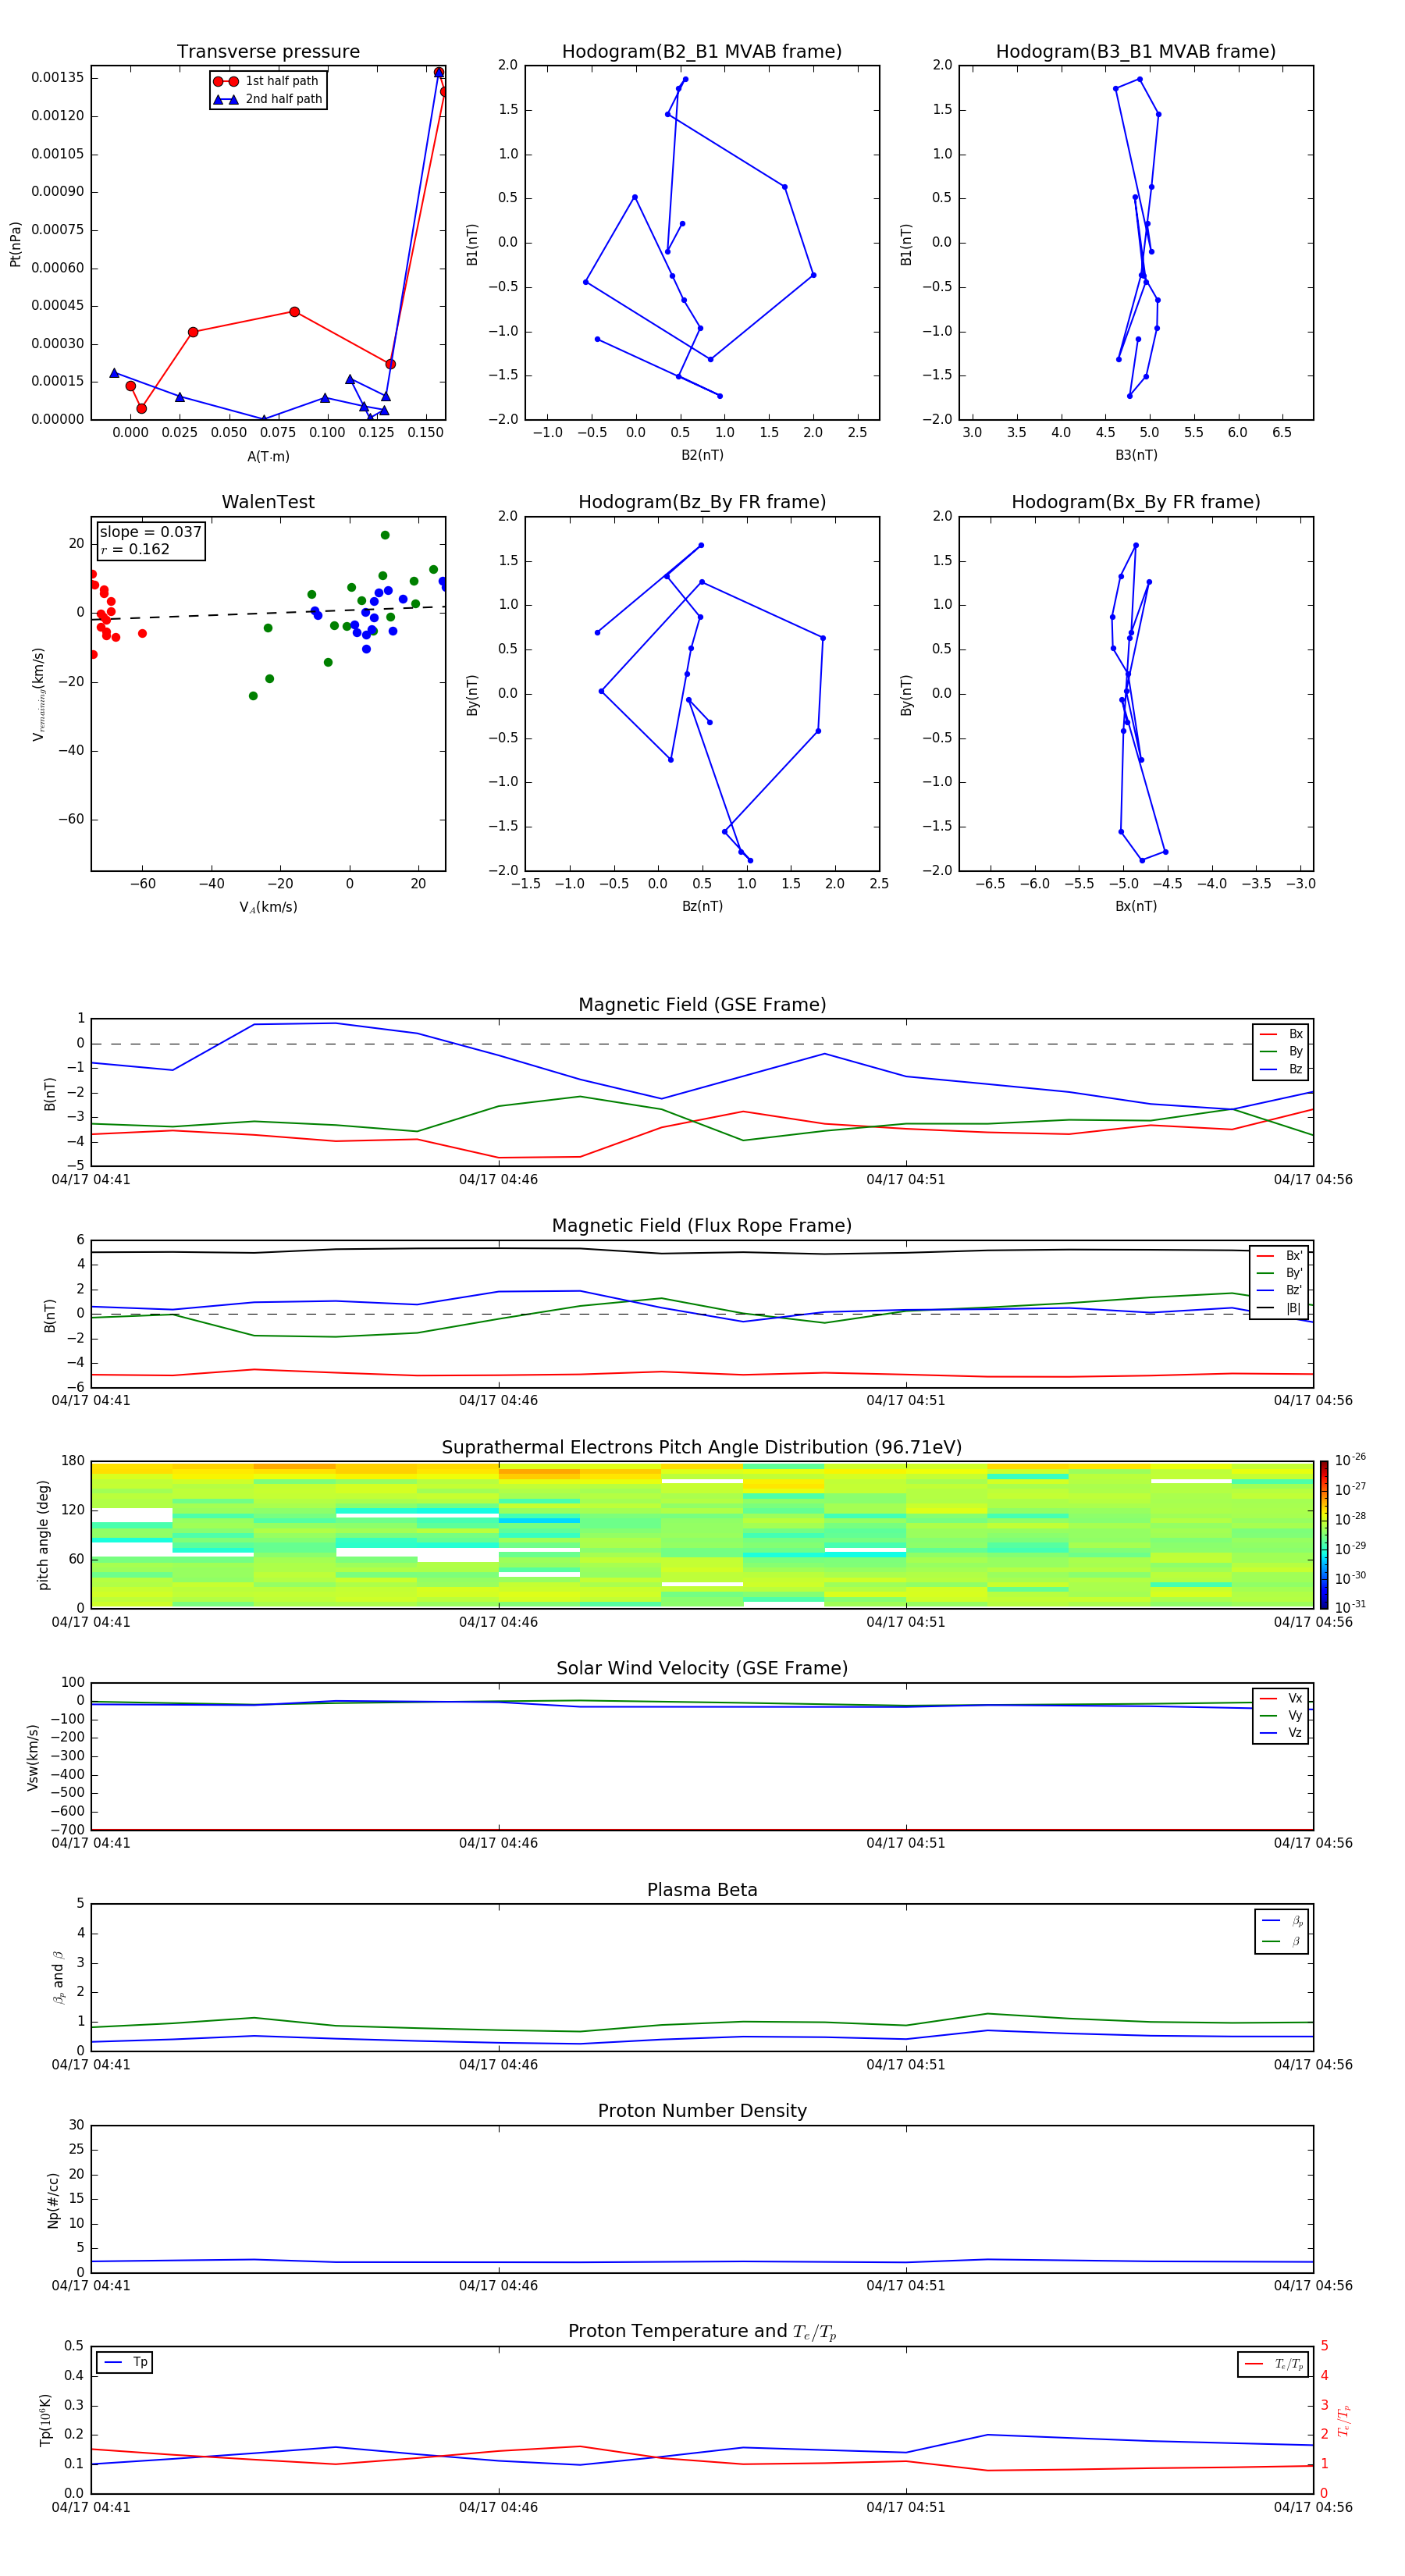Viewport: 1405px width, 2576px height.
Task: Click the 'Hodogram(Bx_By FR frame)' title
Action: [1136, 502]
